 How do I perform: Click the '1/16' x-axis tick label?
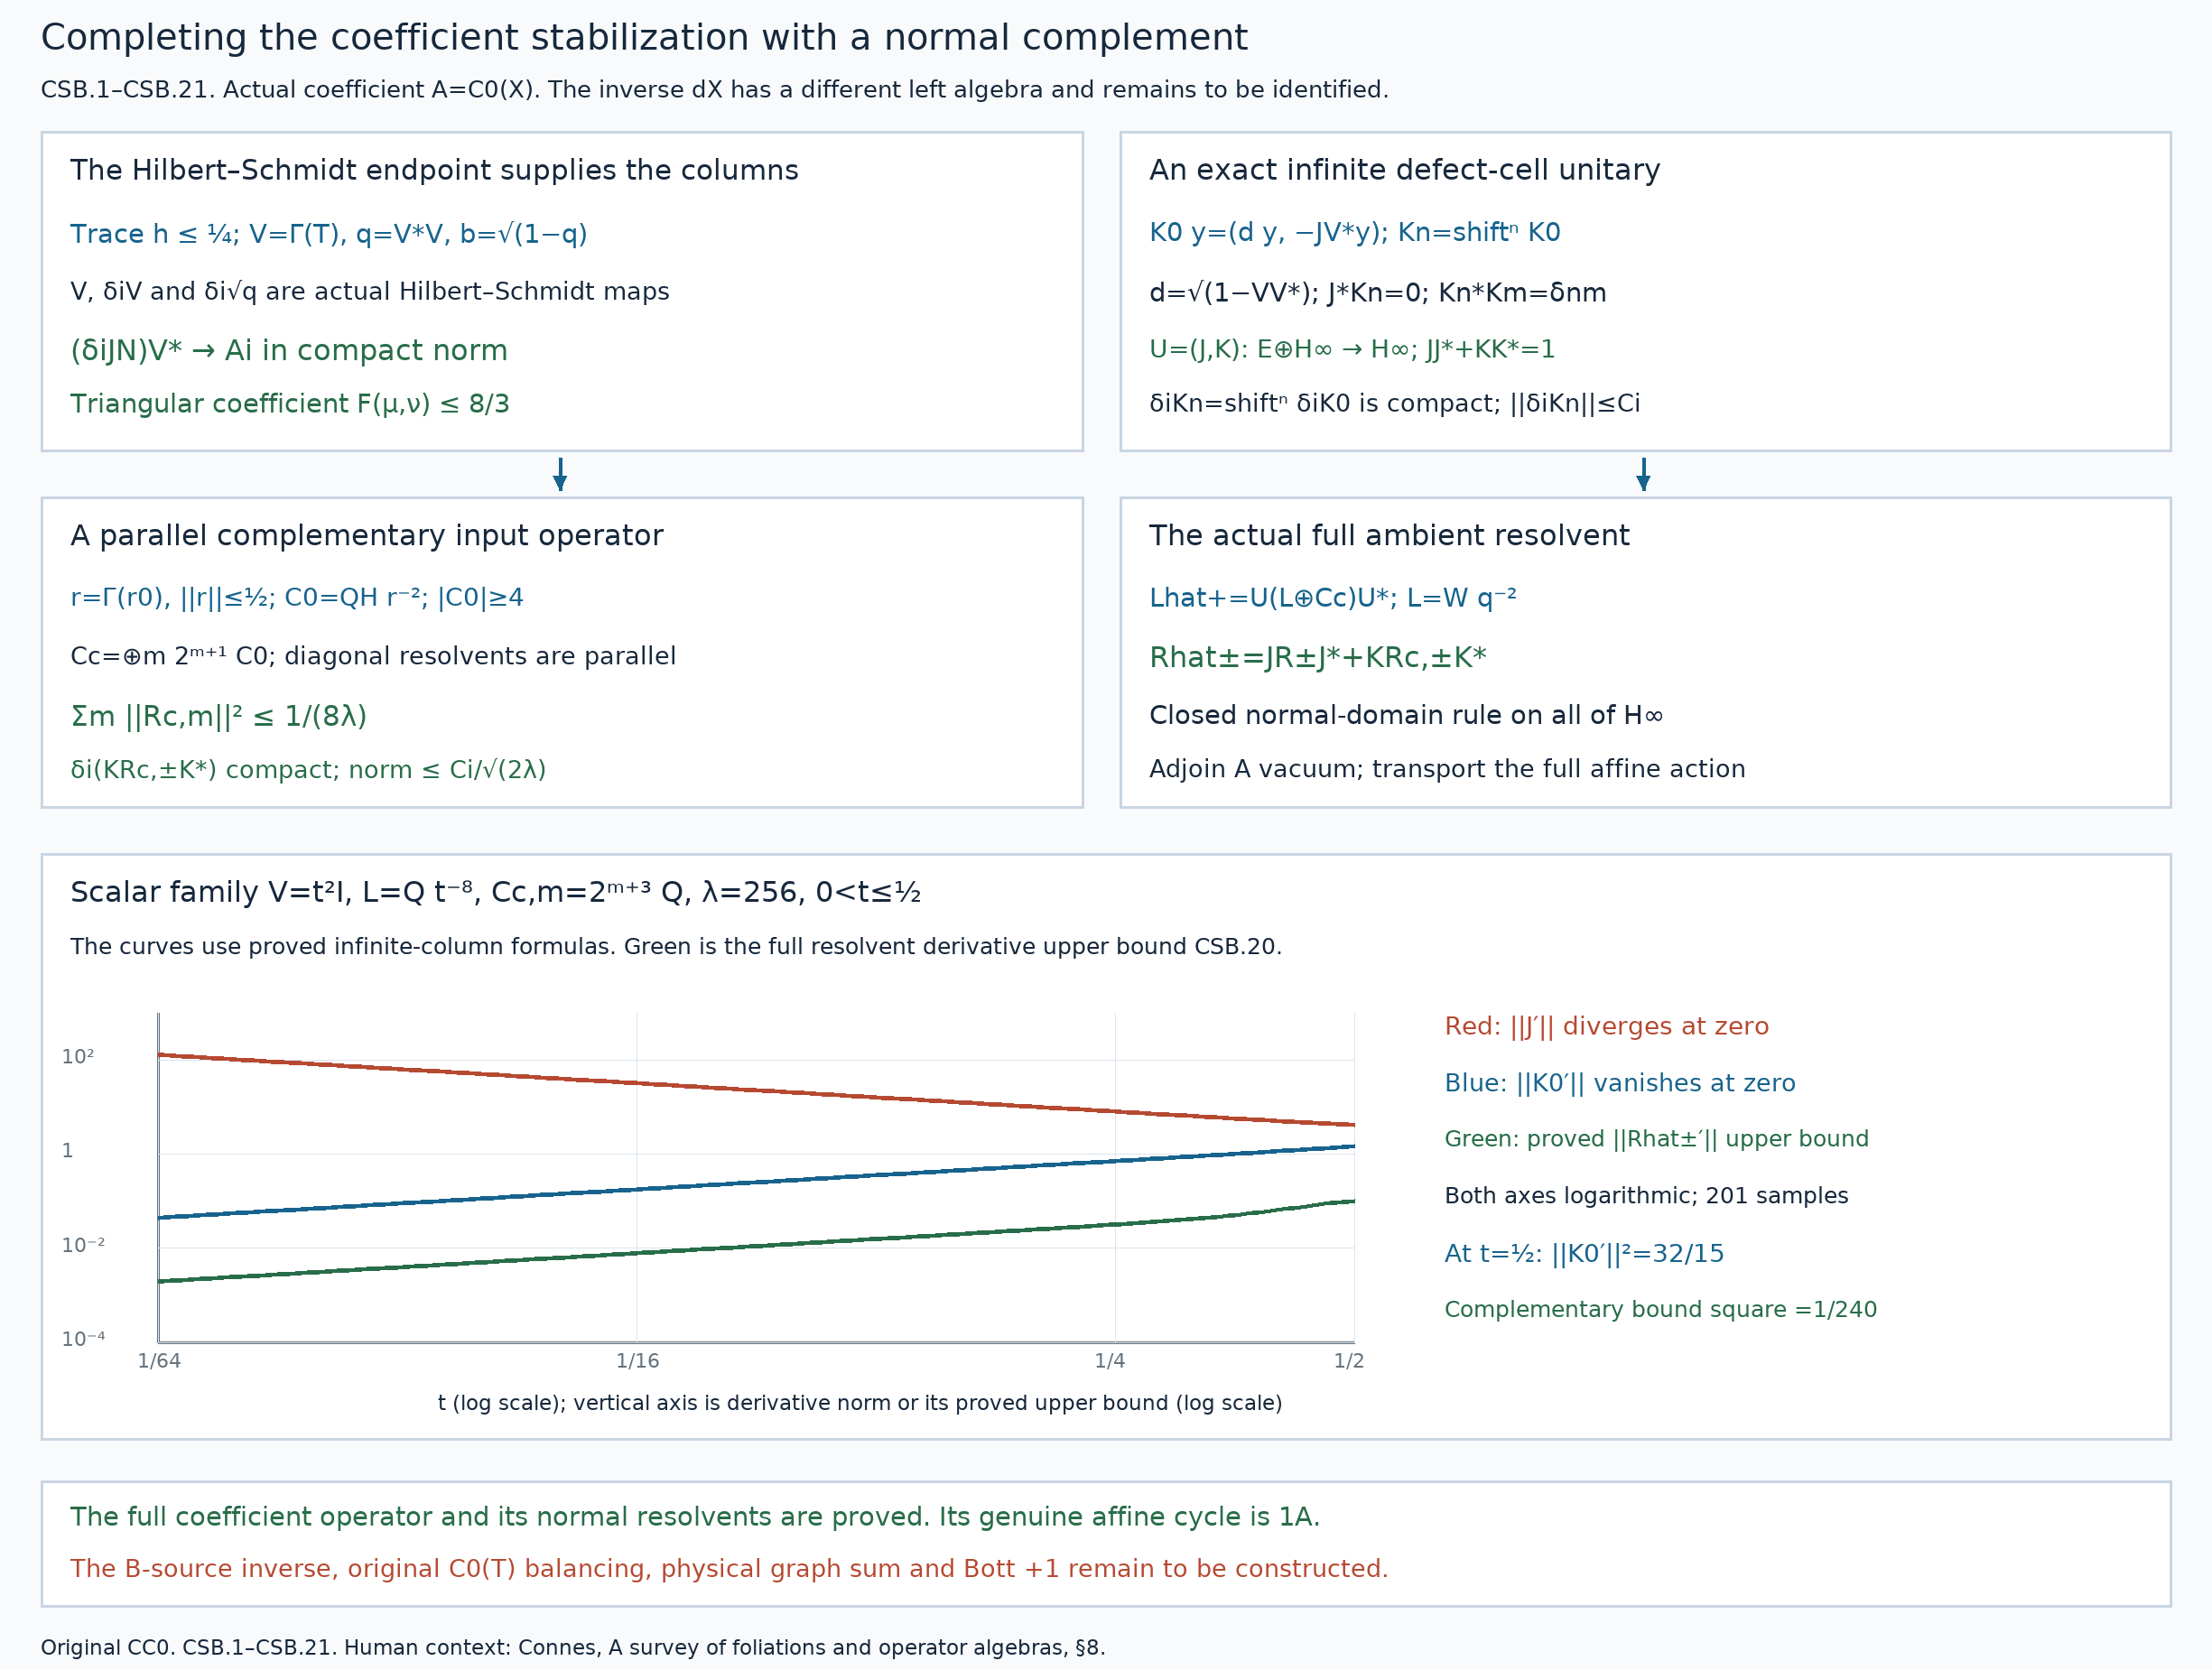[x=637, y=1361]
